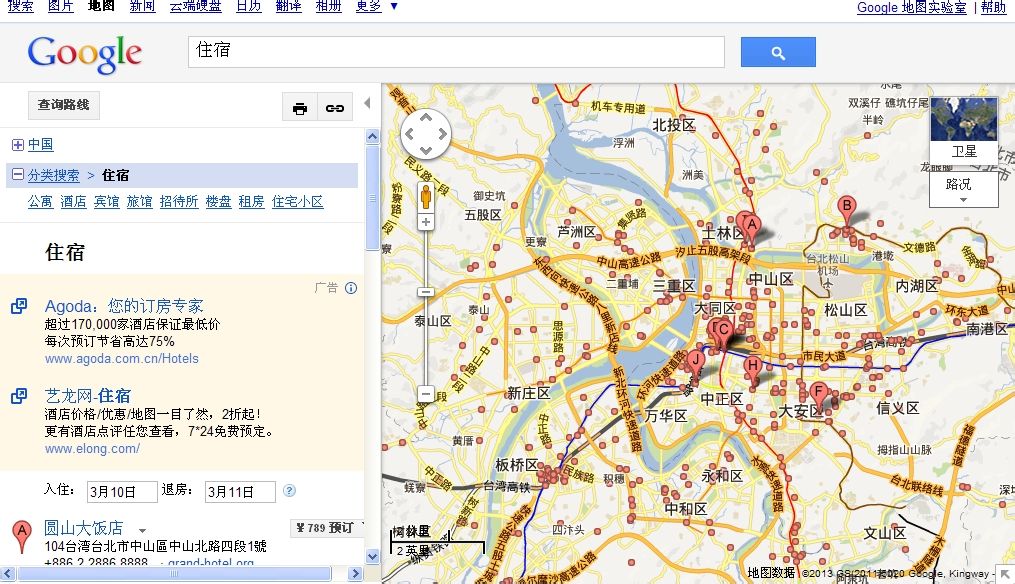Print the map using the printer icon
This screenshot has height=584, width=1015.
tap(300, 108)
